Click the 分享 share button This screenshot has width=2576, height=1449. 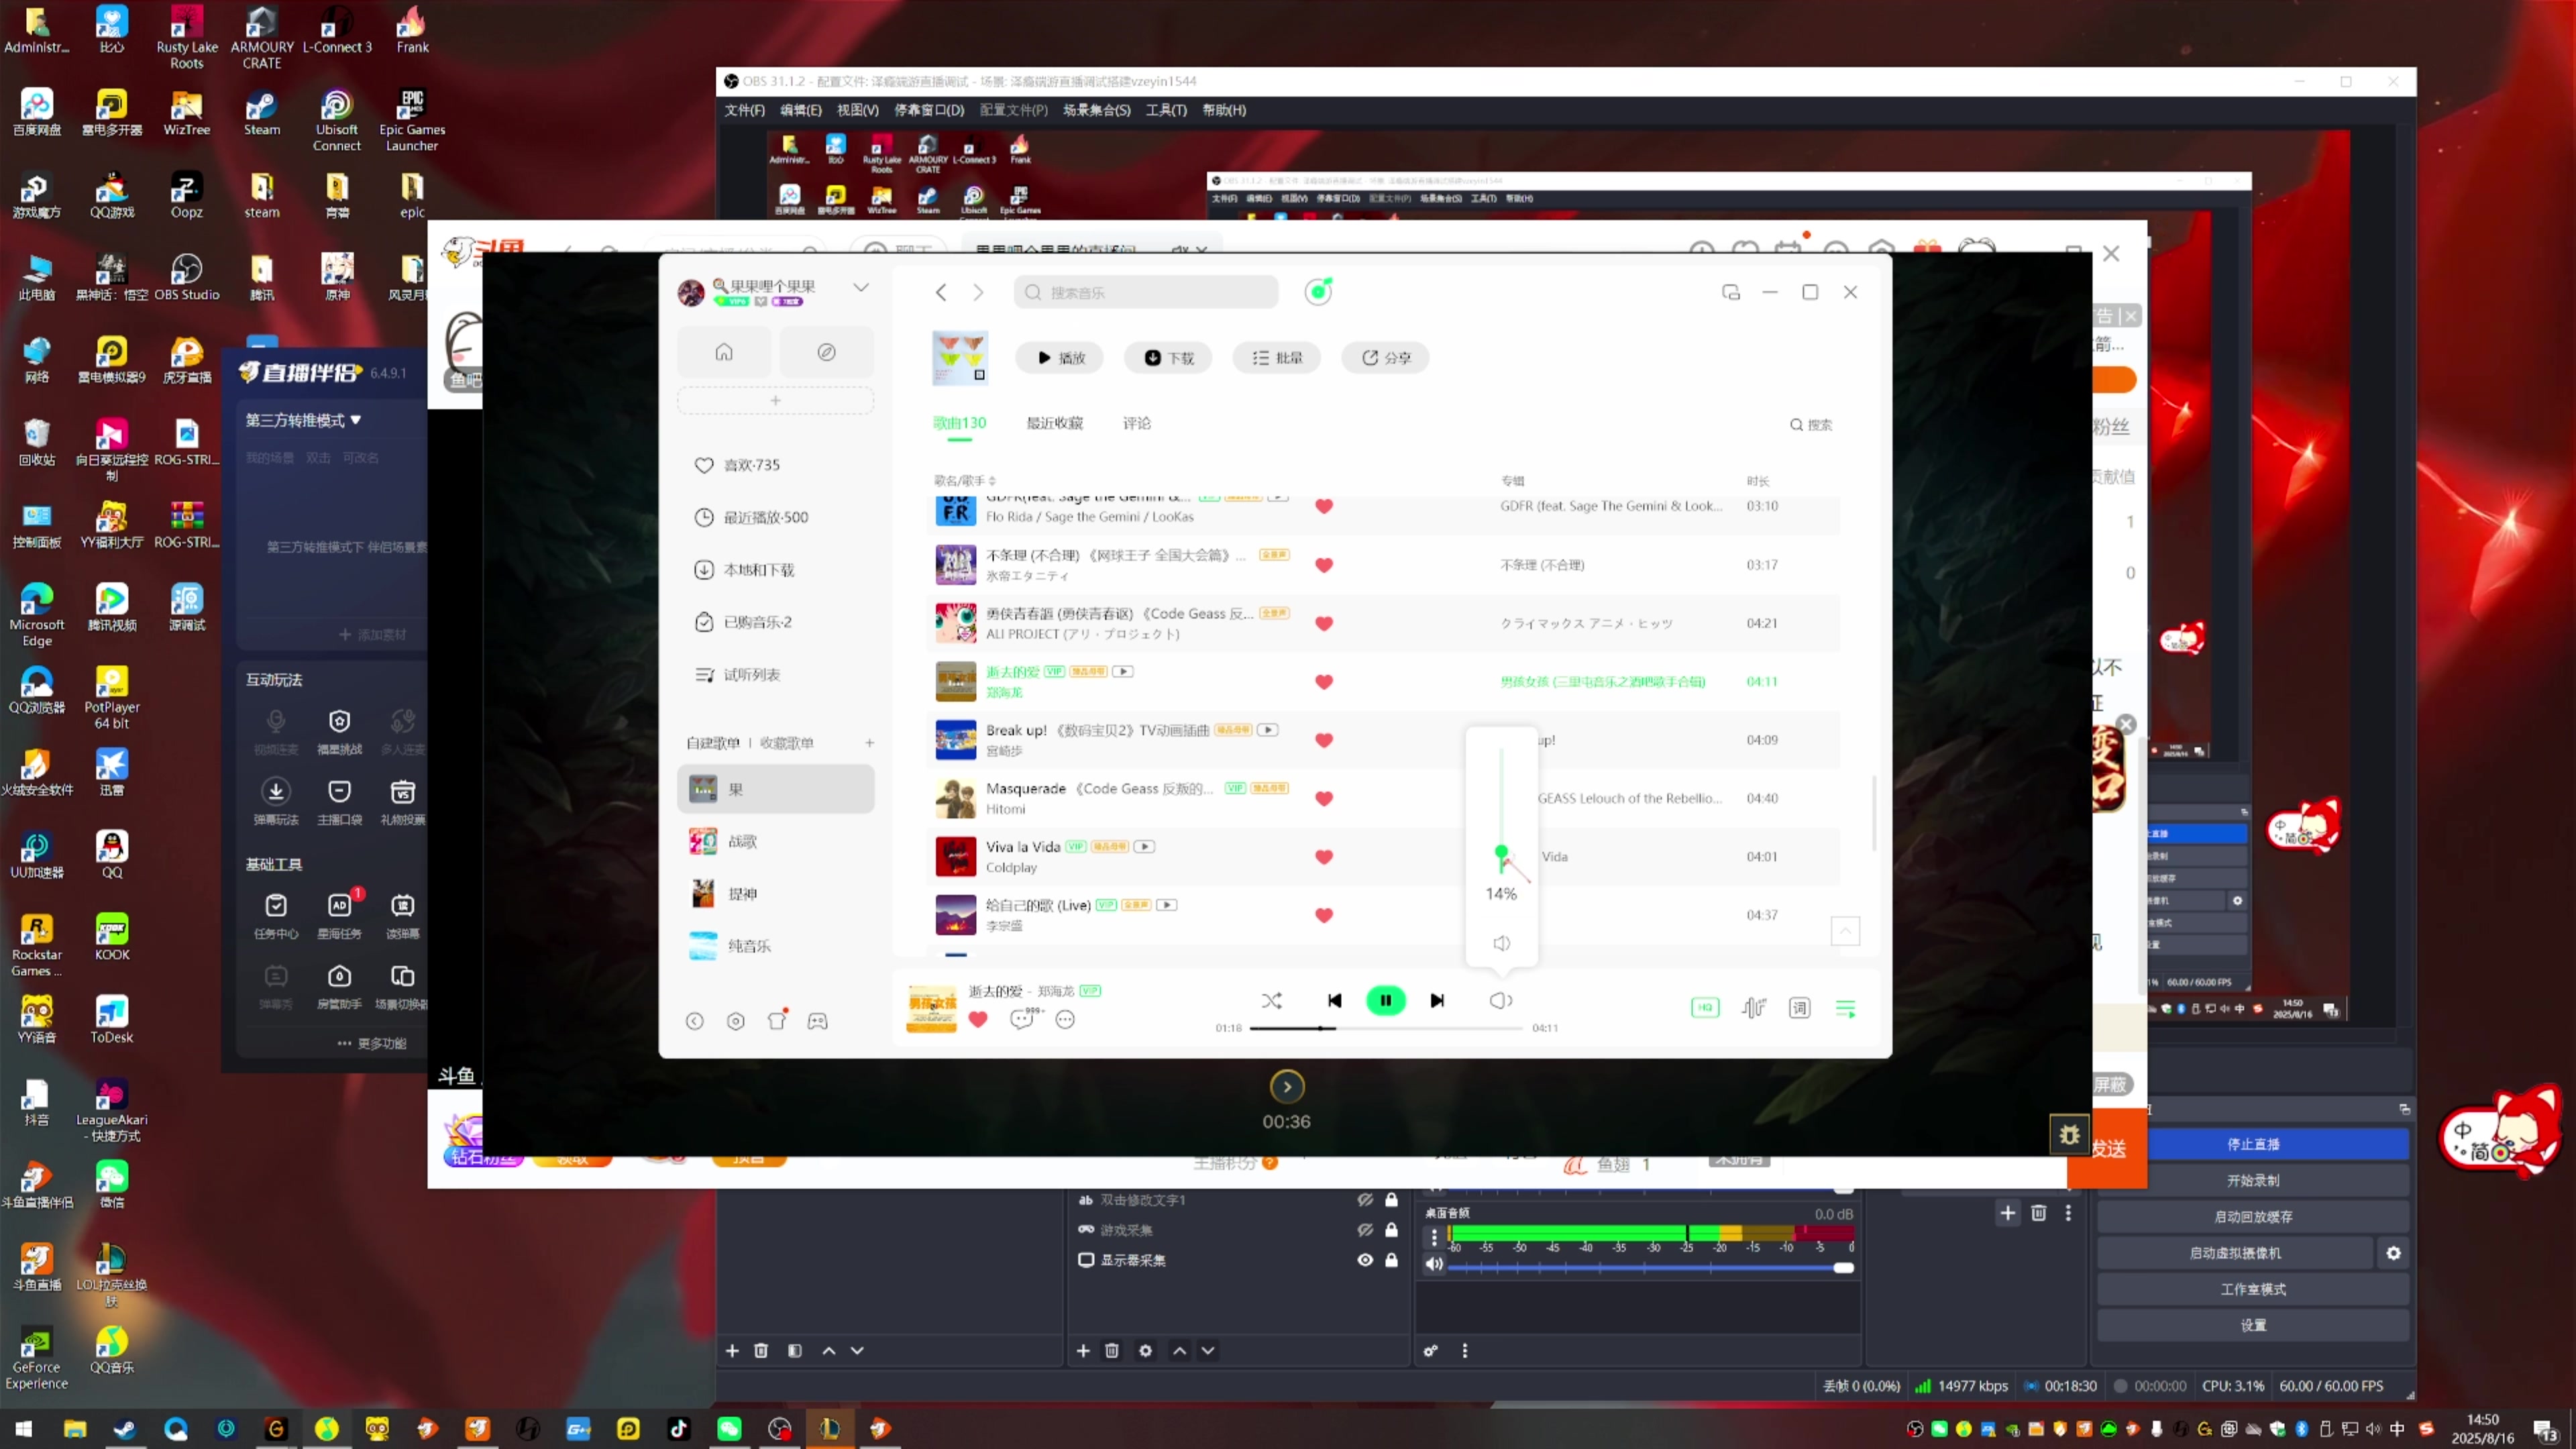click(x=1385, y=358)
